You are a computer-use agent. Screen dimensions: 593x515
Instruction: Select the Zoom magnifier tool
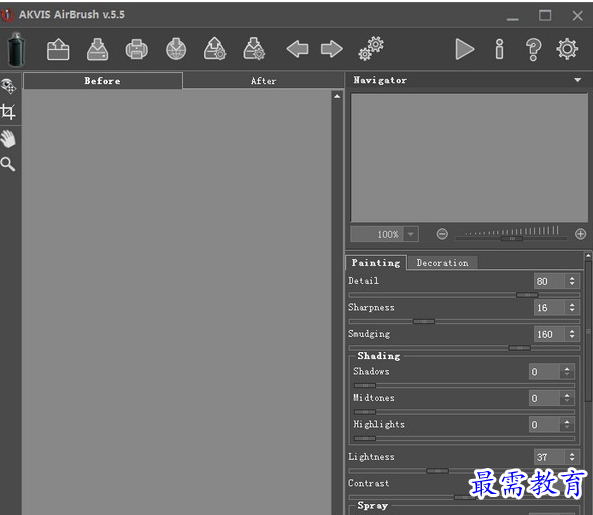(x=8, y=164)
